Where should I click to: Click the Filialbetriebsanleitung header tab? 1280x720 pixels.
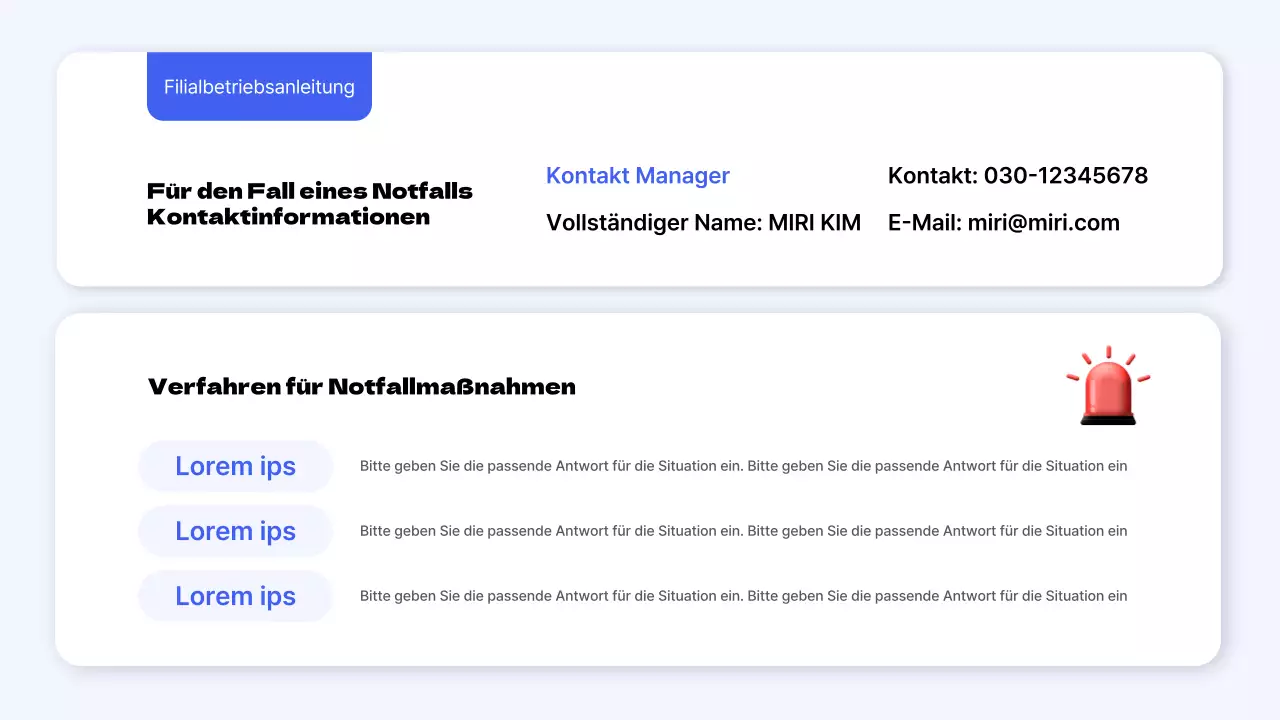click(259, 87)
